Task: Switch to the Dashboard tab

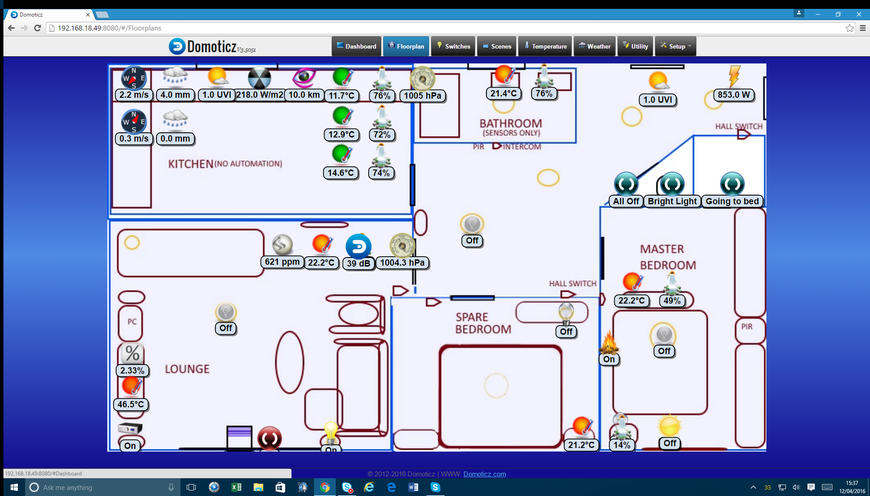Action: click(357, 46)
